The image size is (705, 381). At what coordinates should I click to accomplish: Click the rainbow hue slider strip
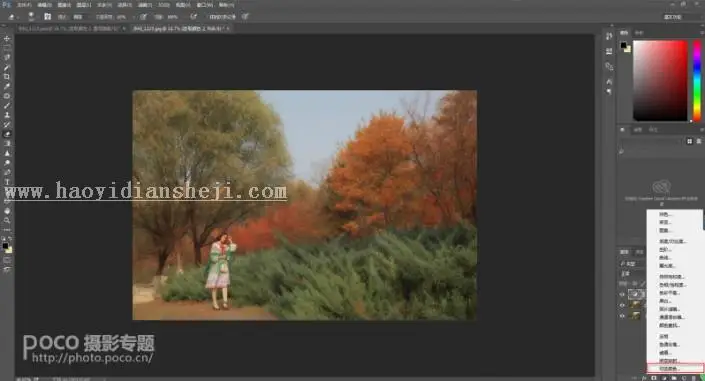point(697,81)
